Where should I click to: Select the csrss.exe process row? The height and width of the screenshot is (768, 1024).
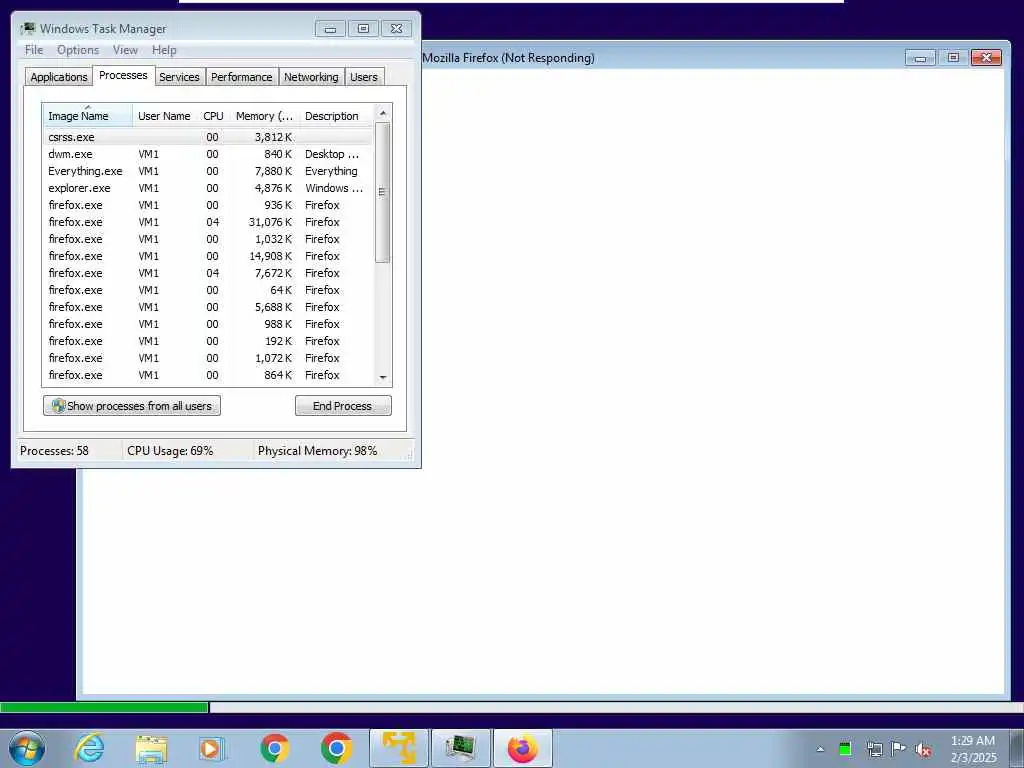208,137
